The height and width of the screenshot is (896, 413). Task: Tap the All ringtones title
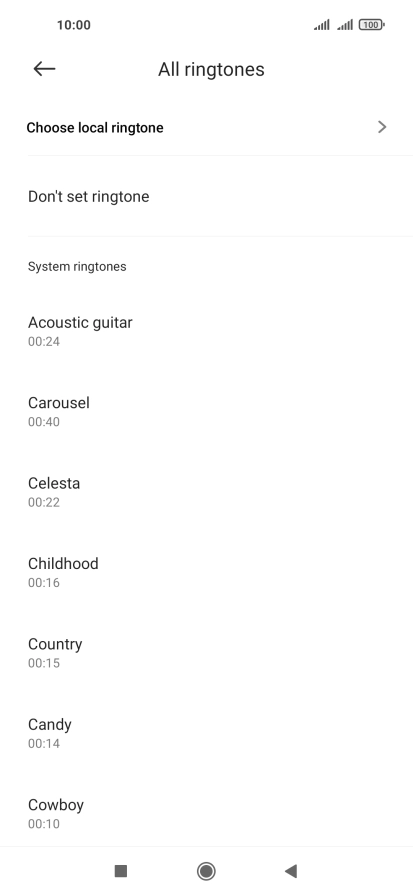[211, 69]
